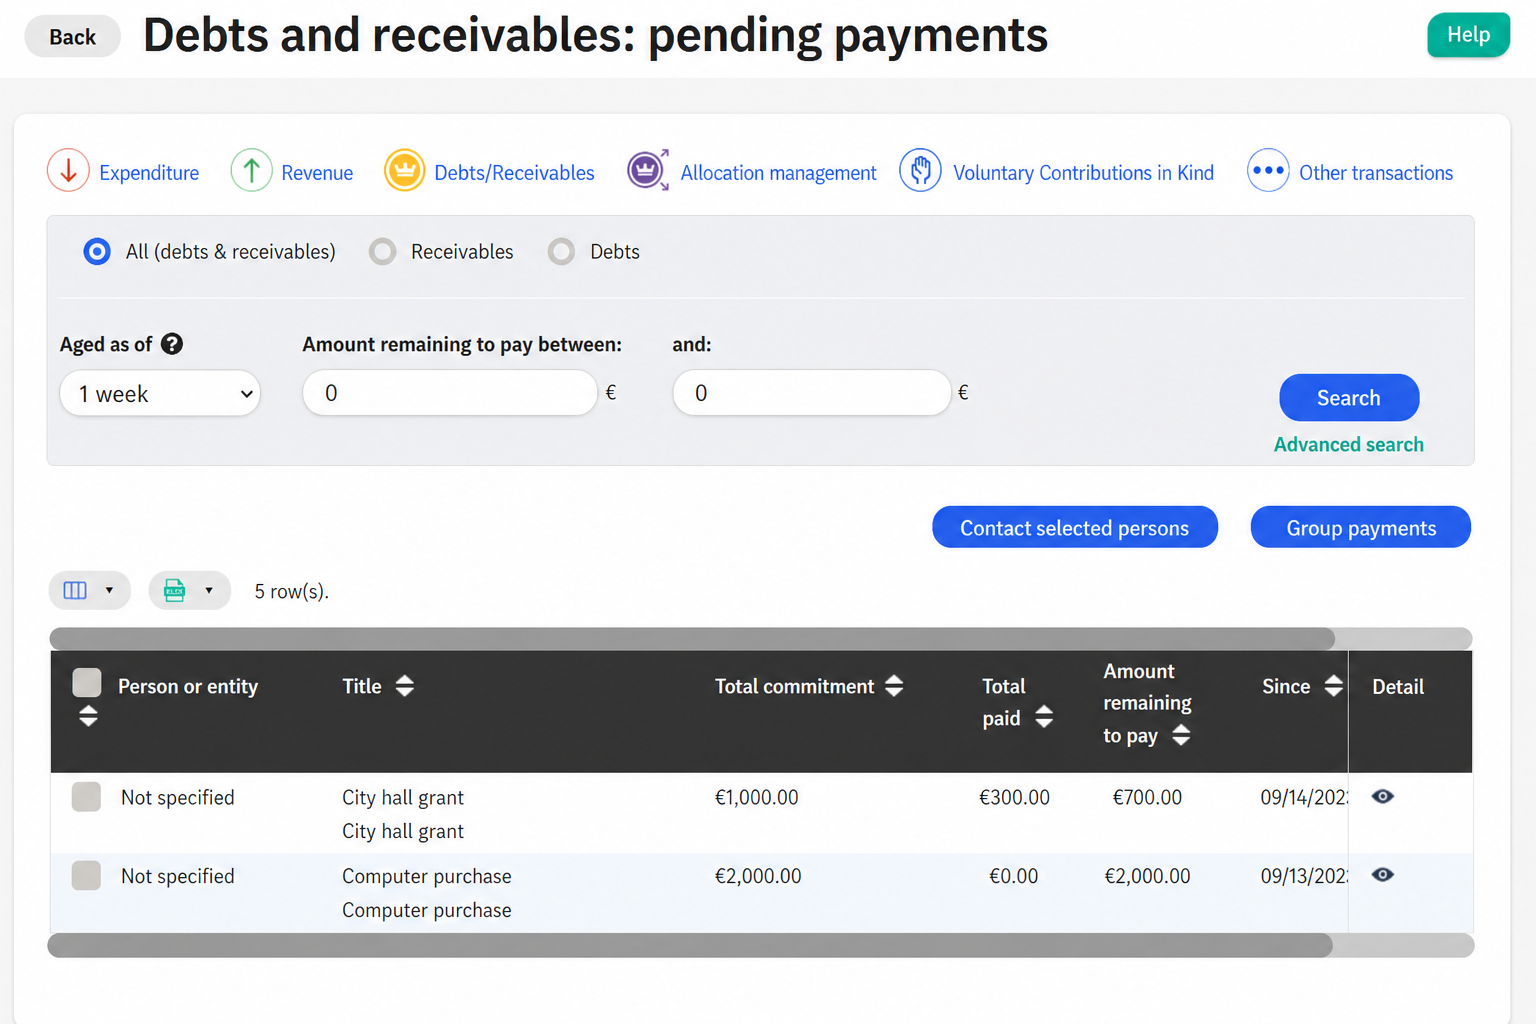Click the Debts/Receivables crown icon
This screenshot has width=1536, height=1024.
(x=404, y=171)
